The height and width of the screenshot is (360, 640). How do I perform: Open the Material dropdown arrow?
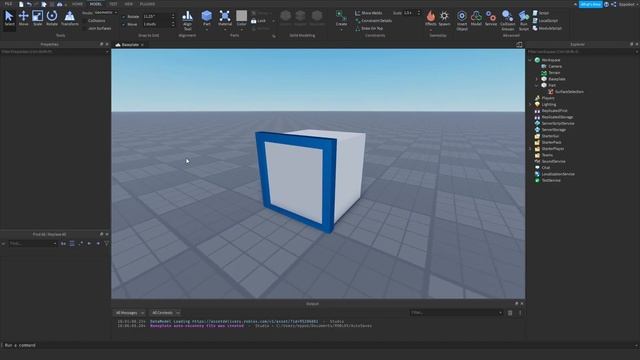[x=224, y=29]
